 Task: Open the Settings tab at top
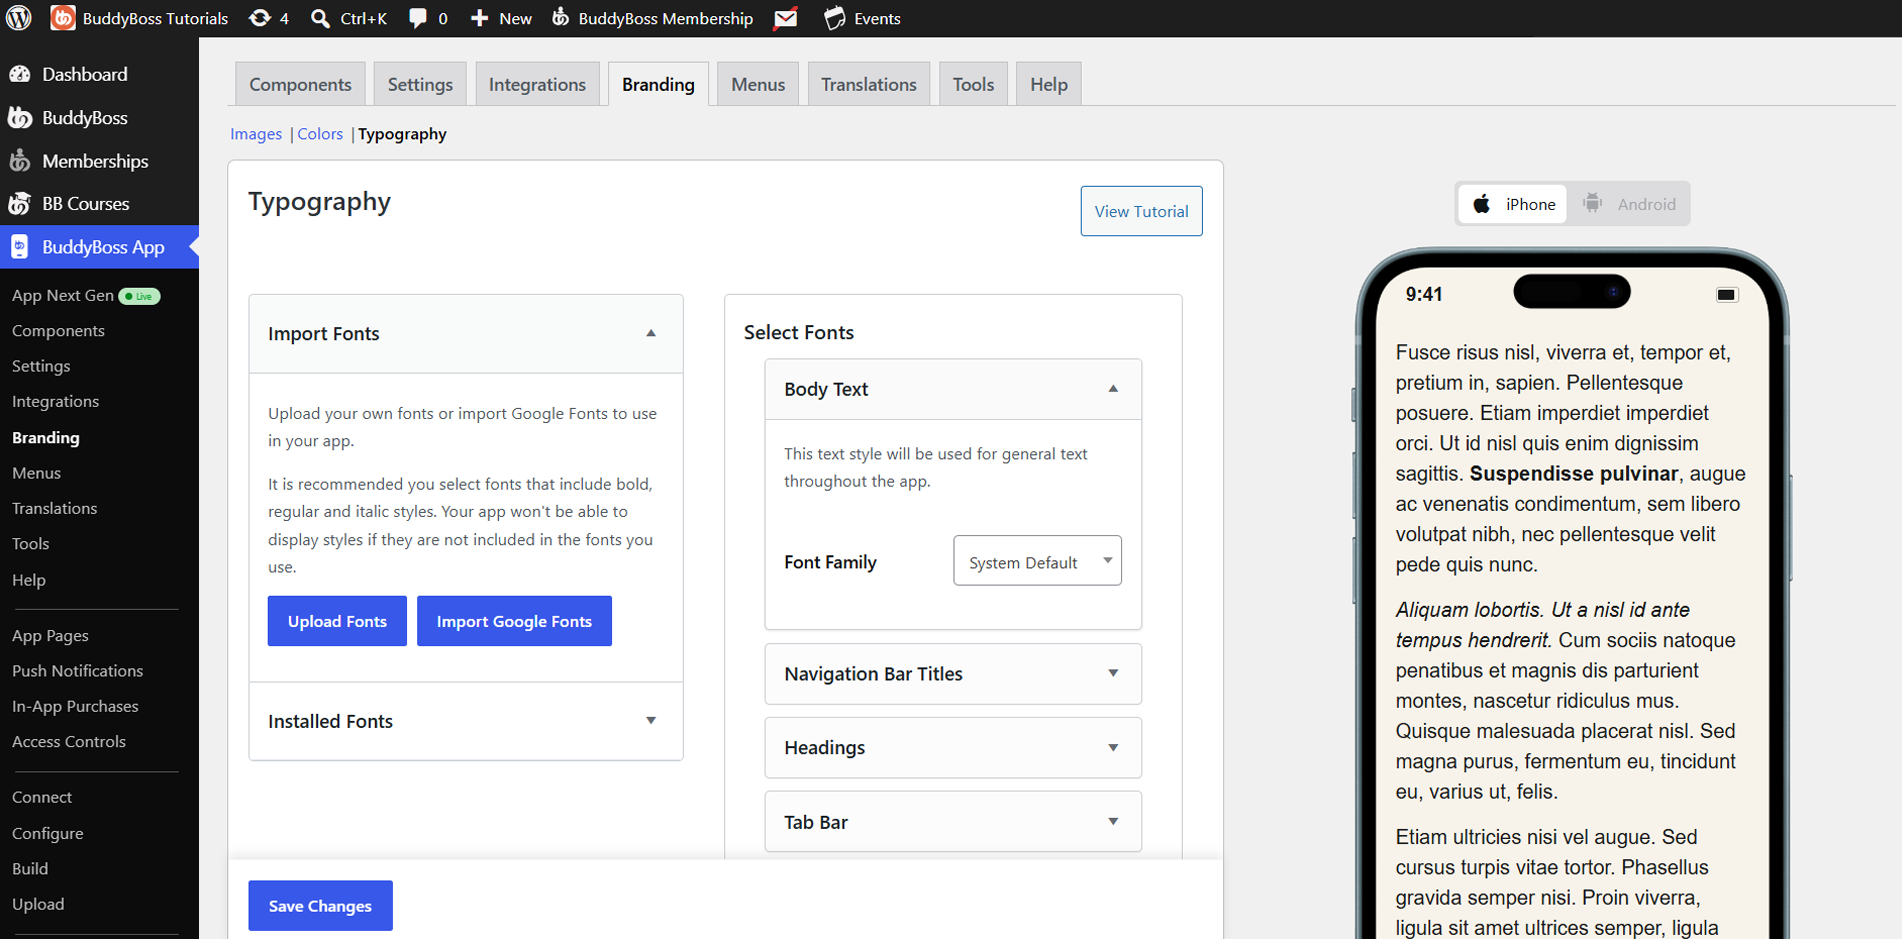pyautogui.click(x=420, y=84)
